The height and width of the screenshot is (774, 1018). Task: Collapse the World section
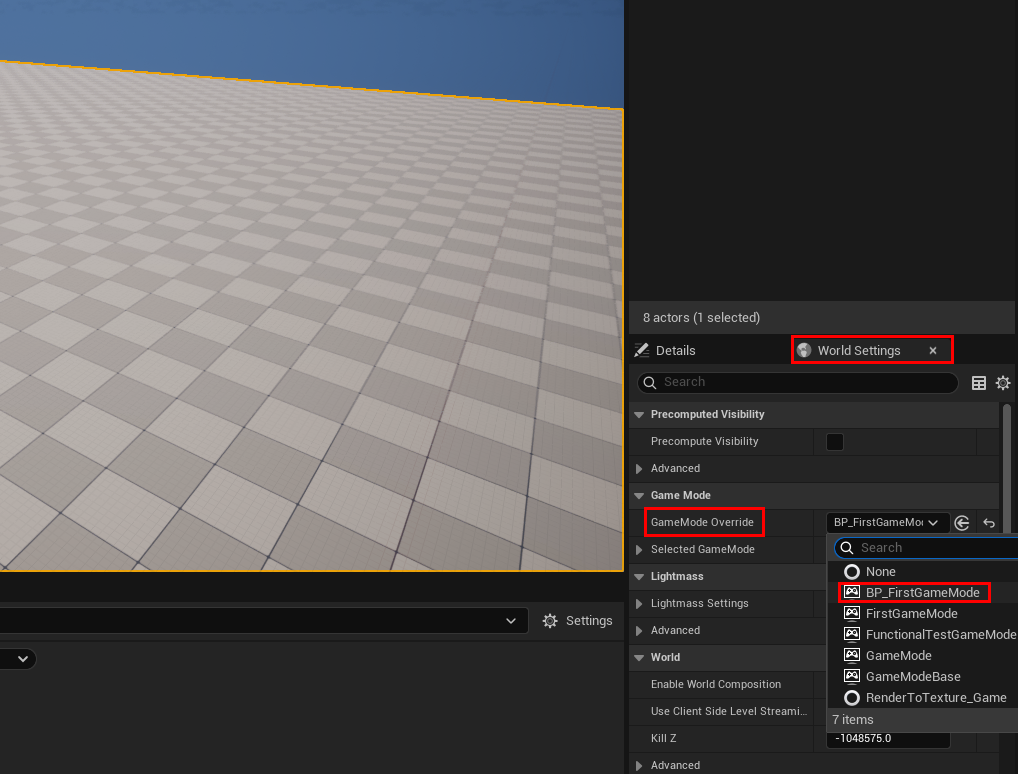tap(639, 658)
